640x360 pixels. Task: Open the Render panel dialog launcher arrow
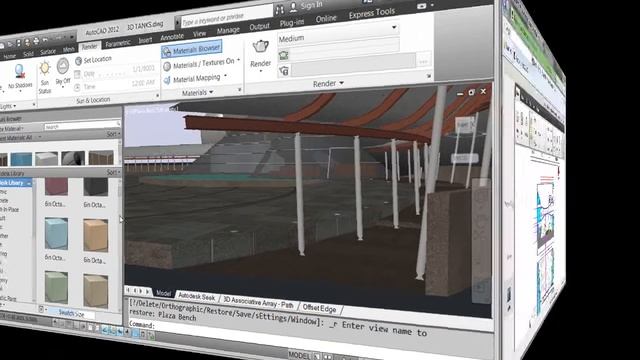click(x=429, y=76)
